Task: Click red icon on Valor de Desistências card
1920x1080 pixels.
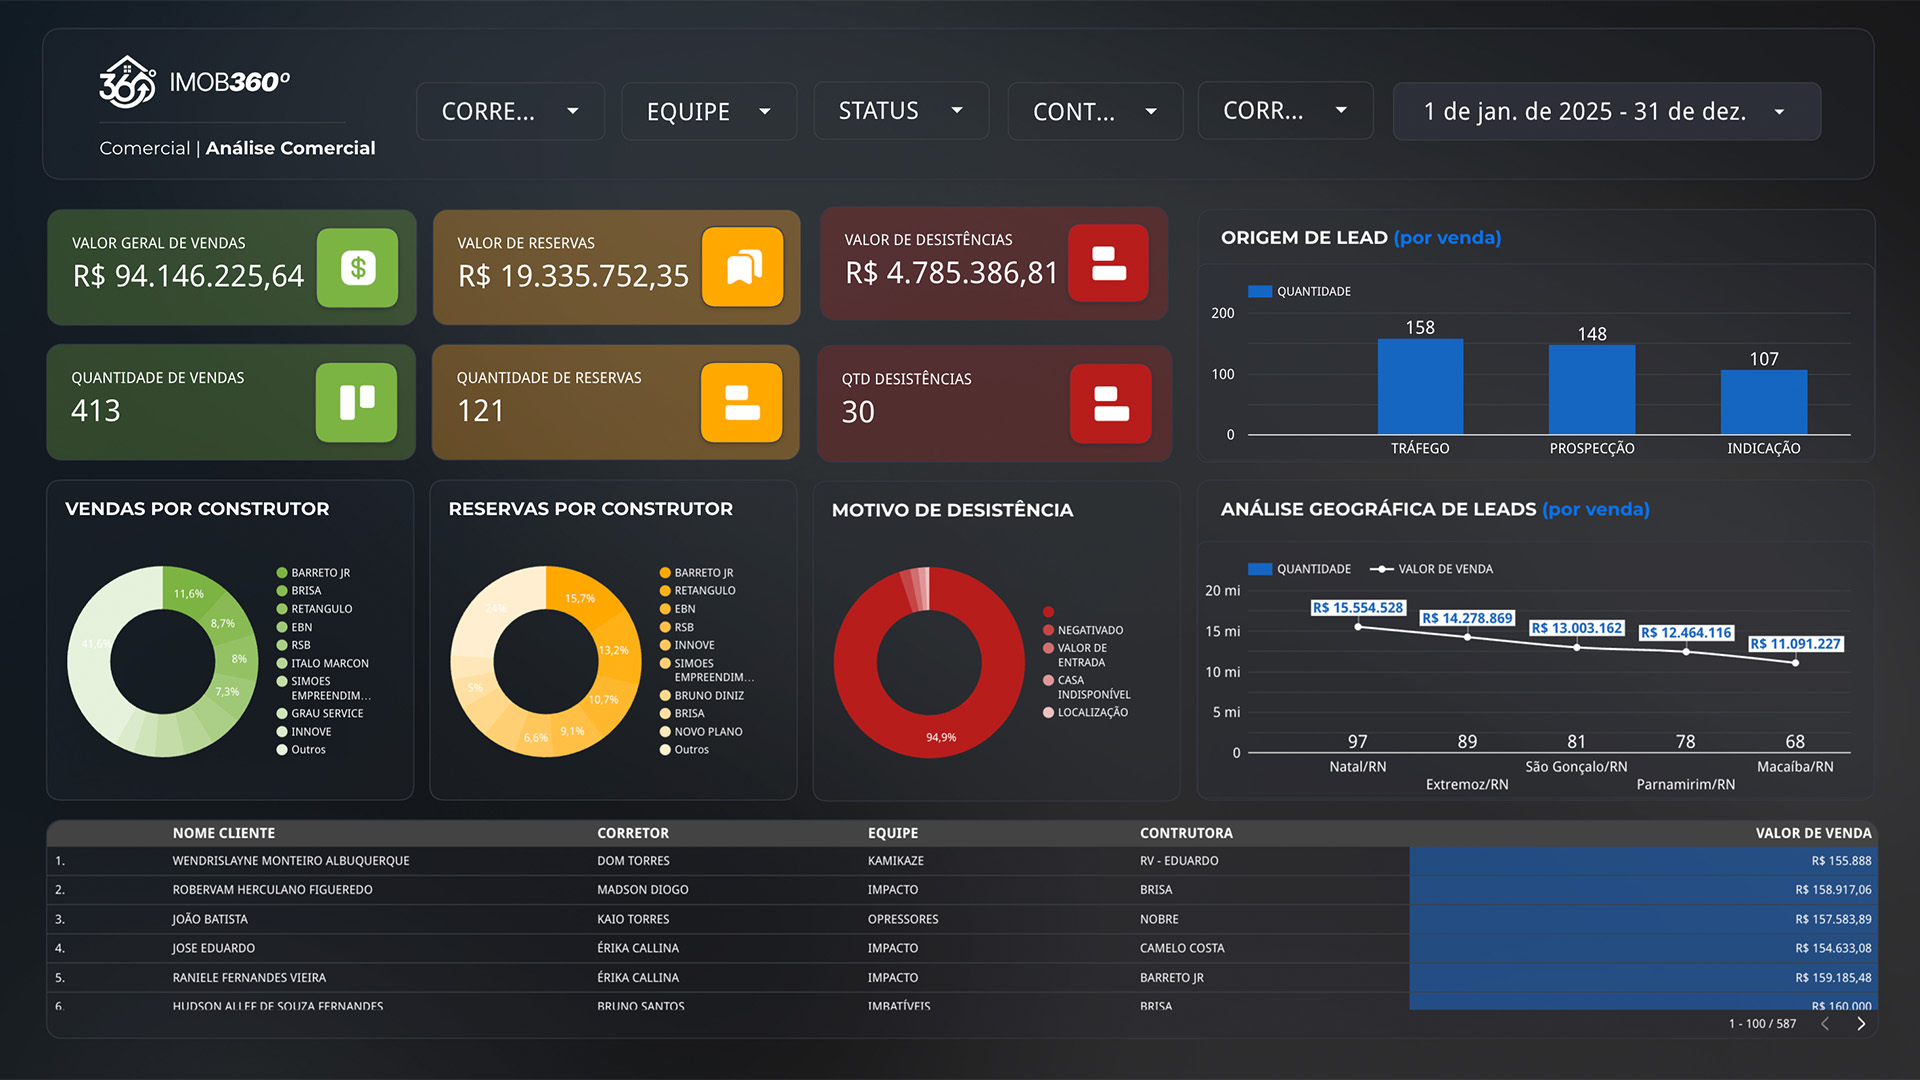Action: [x=1108, y=264]
